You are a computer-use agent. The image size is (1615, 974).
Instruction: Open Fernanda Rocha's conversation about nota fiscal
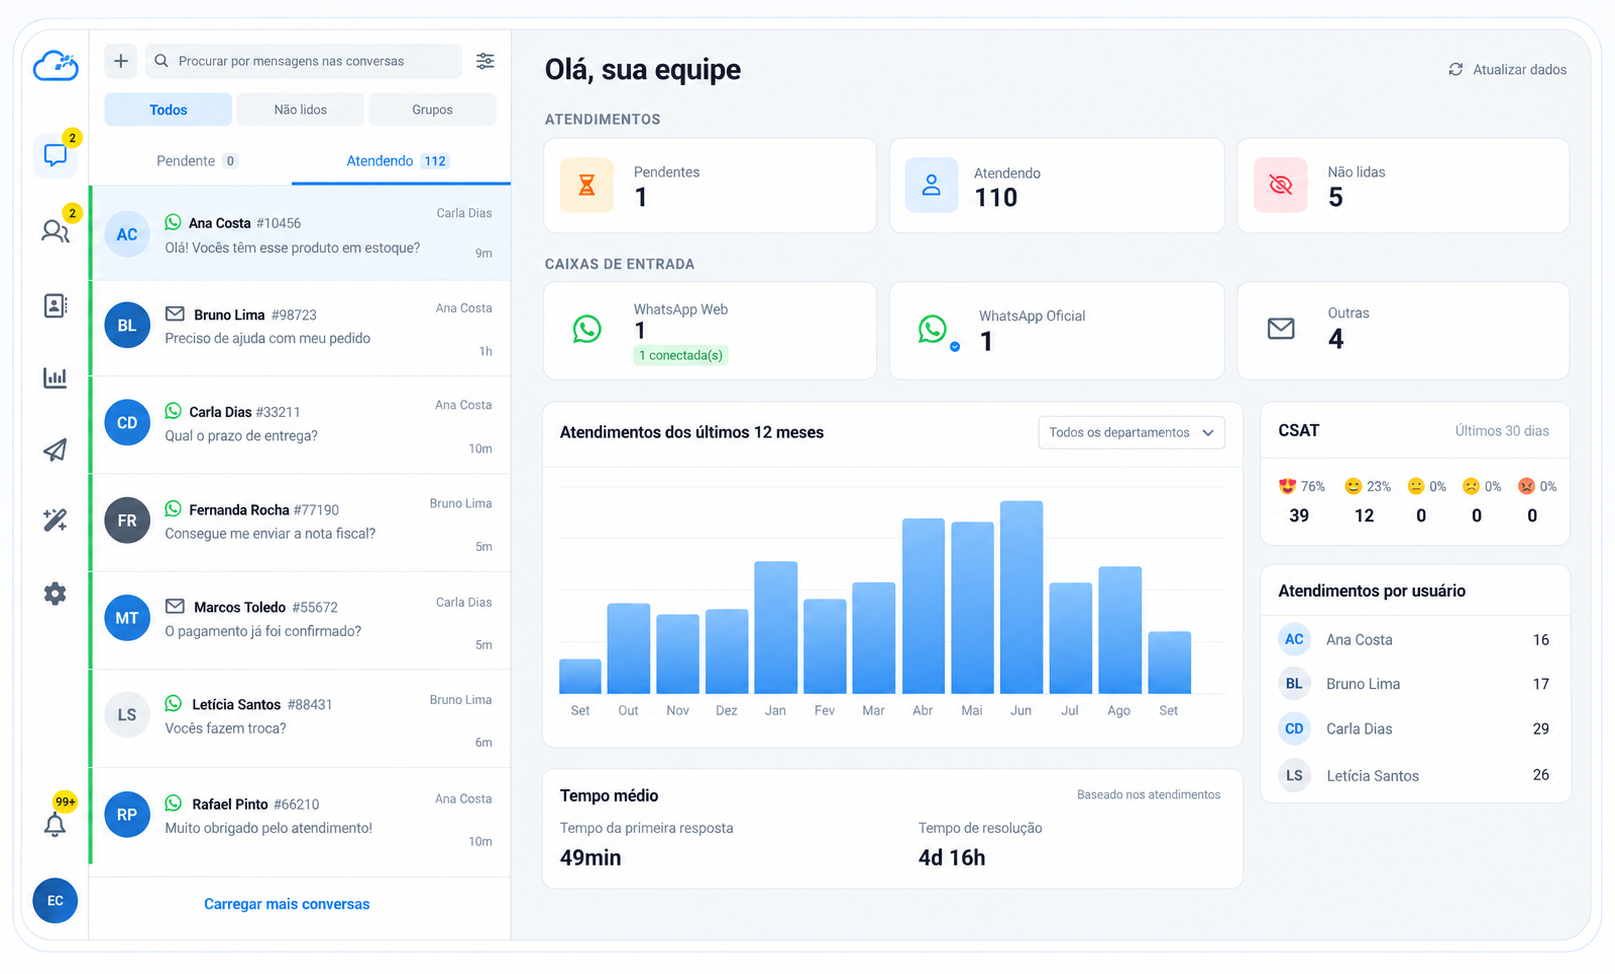pyautogui.click(x=300, y=523)
